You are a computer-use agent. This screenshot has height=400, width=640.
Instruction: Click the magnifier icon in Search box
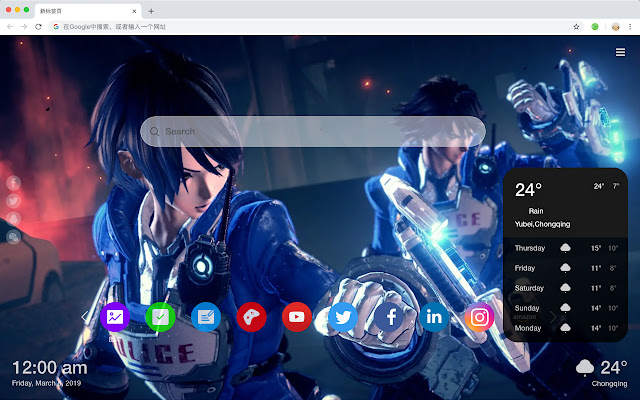pyautogui.click(x=154, y=131)
